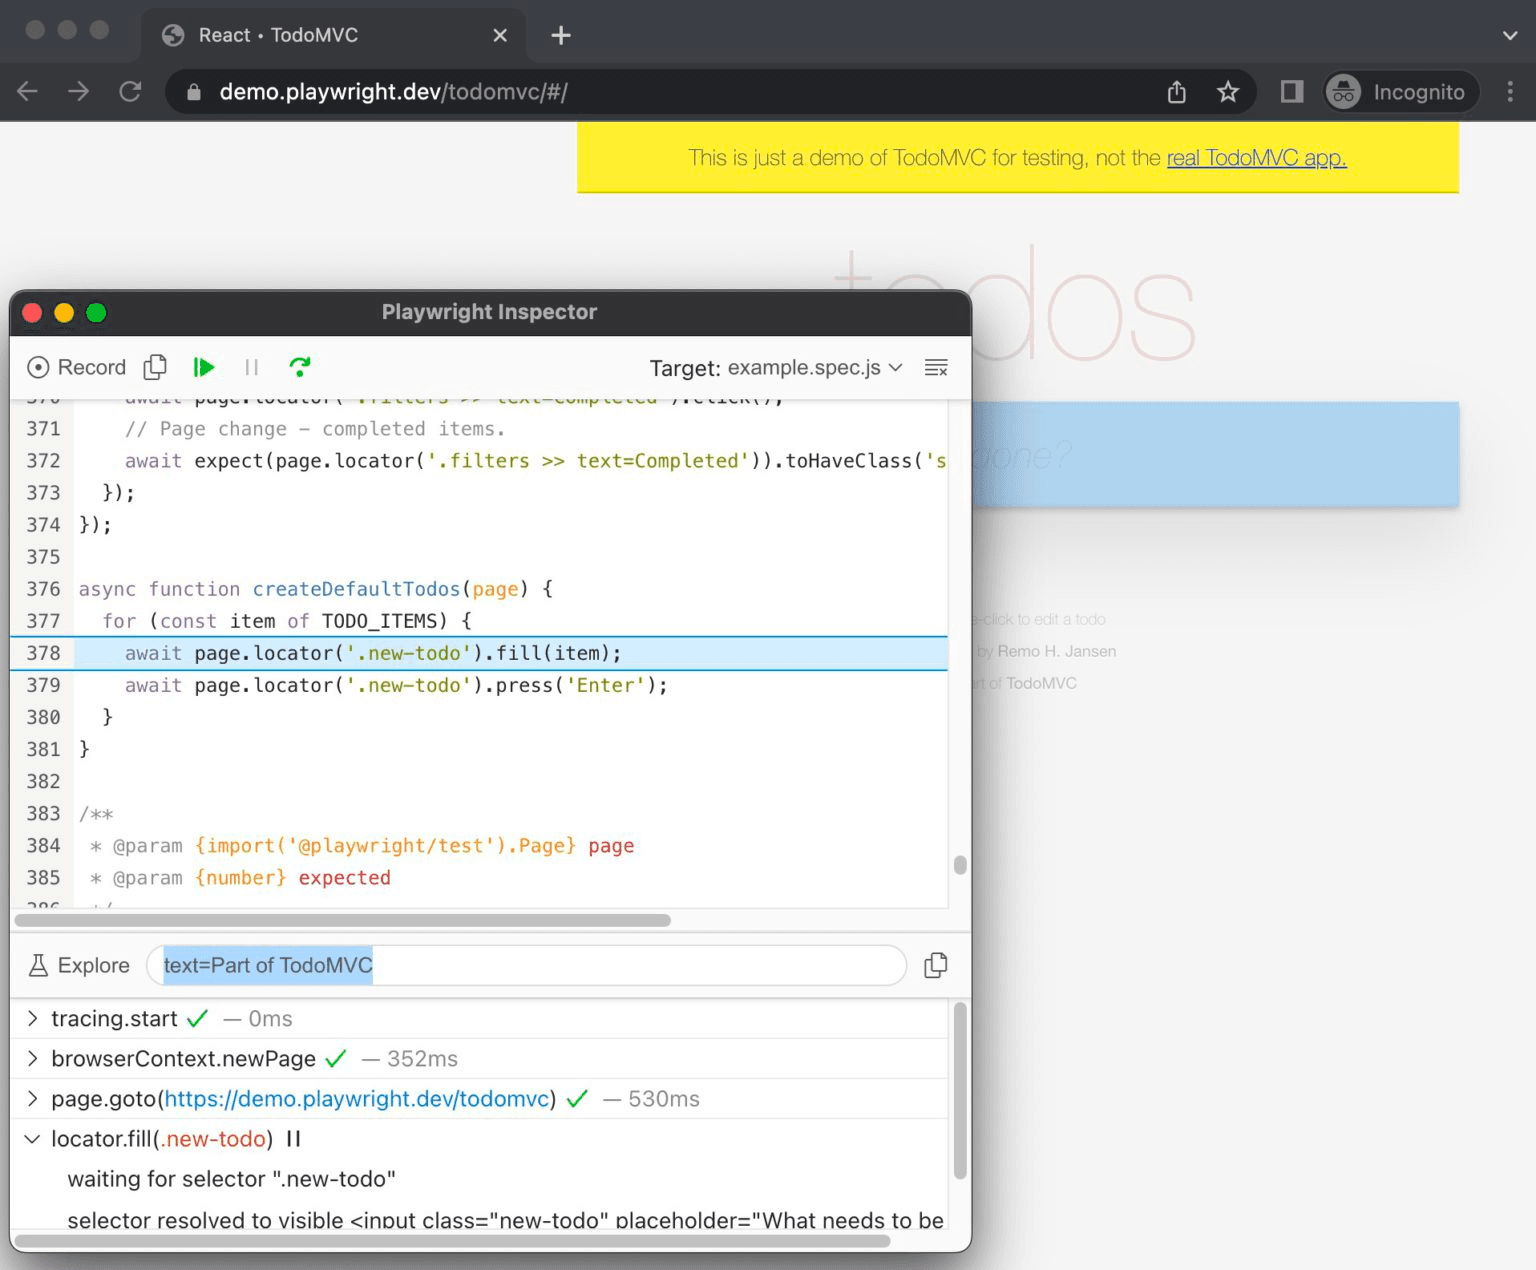The width and height of the screenshot is (1536, 1270).
Task: Click the padlock site info icon
Action: (x=195, y=92)
